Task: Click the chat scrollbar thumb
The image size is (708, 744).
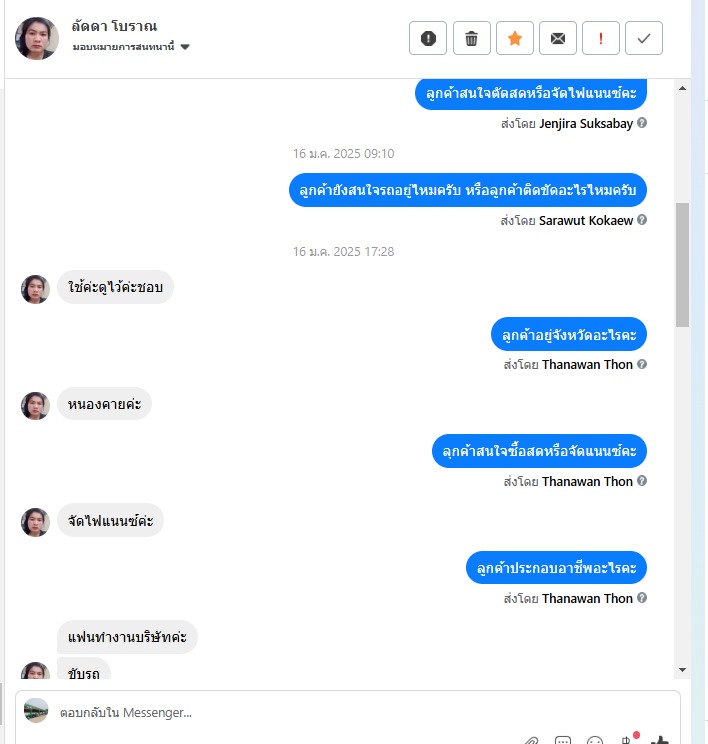Action: click(682, 265)
